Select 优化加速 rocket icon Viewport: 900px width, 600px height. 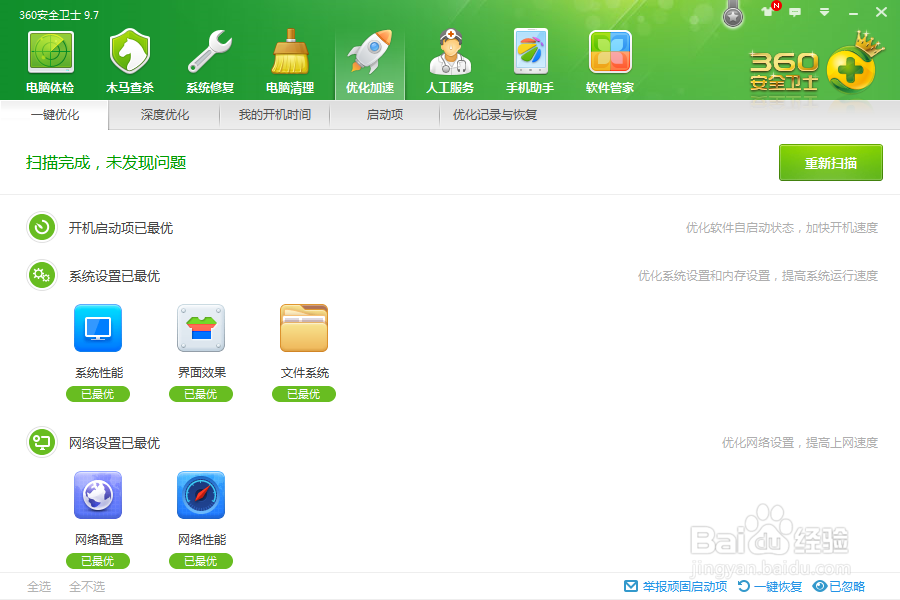(x=370, y=52)
